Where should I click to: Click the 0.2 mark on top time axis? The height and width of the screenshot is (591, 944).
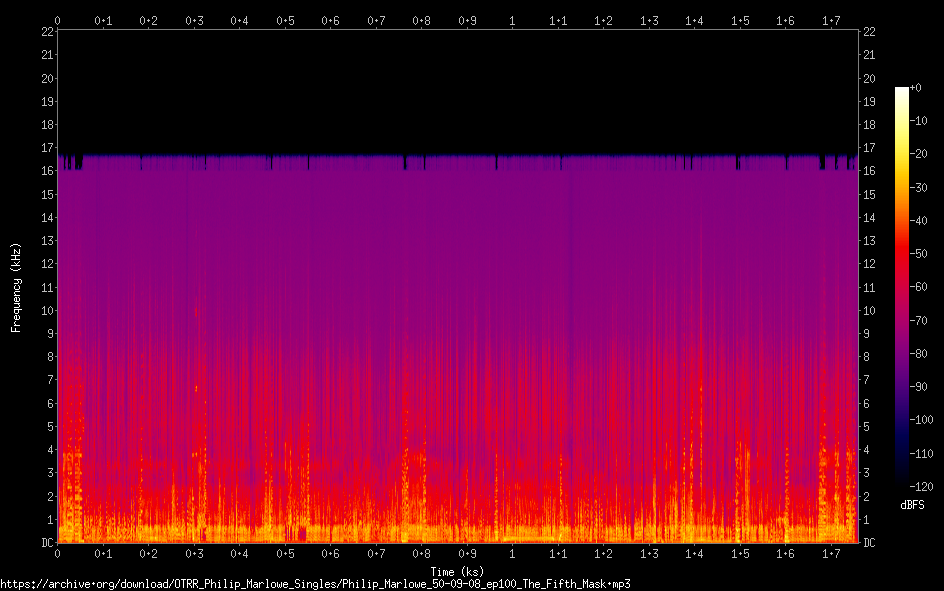[148, 20]
